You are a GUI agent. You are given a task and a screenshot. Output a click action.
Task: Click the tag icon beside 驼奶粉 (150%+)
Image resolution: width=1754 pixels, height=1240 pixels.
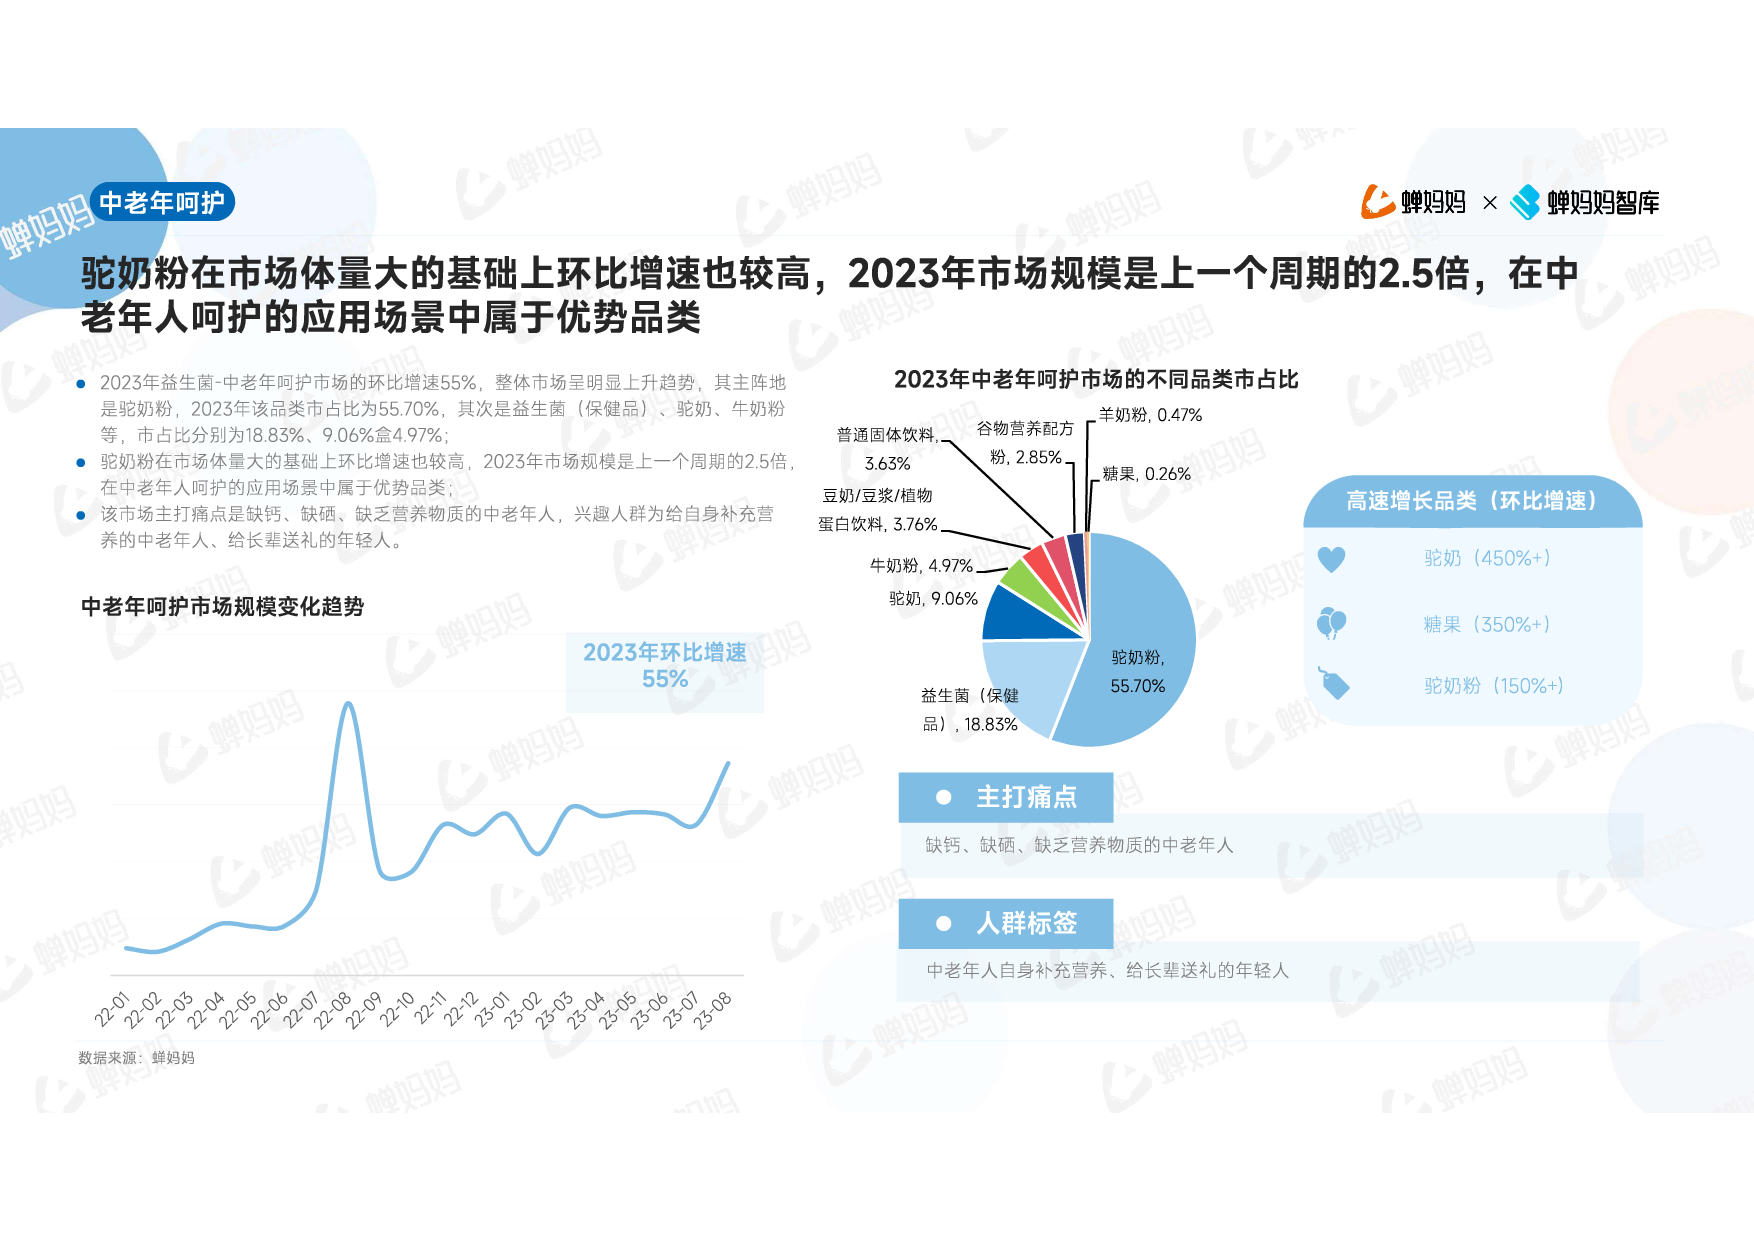pyautogui.click(x=1333, y=684)
